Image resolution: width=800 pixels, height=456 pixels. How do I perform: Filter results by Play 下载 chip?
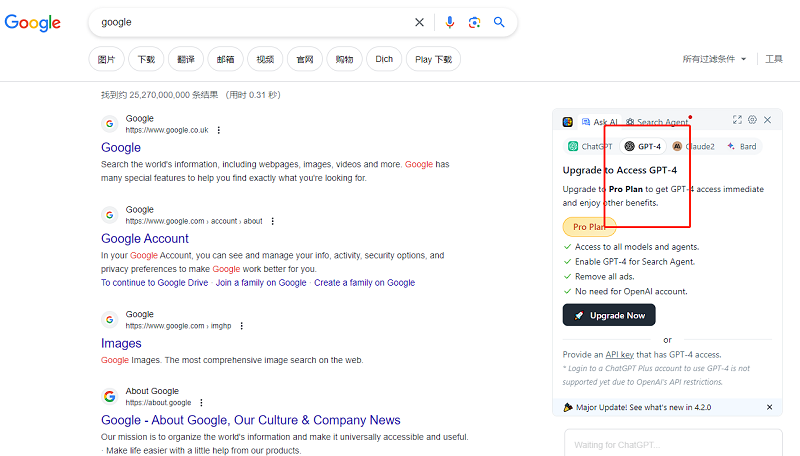pyautogui.click(x=434, y=60)
